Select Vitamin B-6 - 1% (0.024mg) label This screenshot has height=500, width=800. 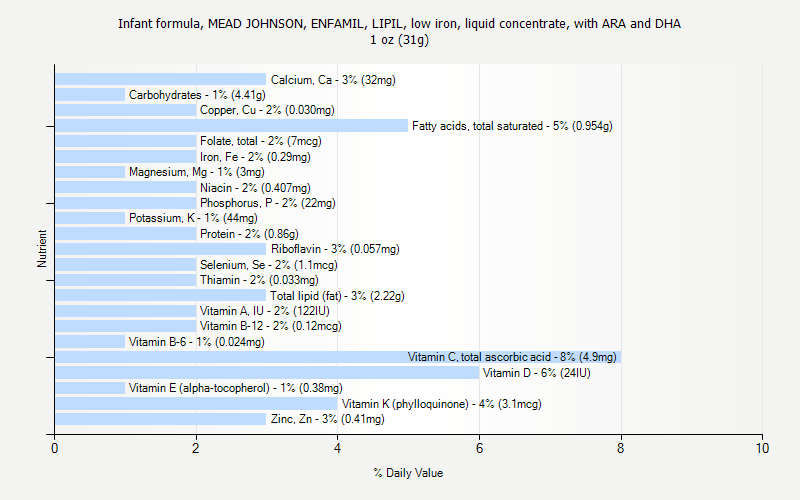point(196,342)
